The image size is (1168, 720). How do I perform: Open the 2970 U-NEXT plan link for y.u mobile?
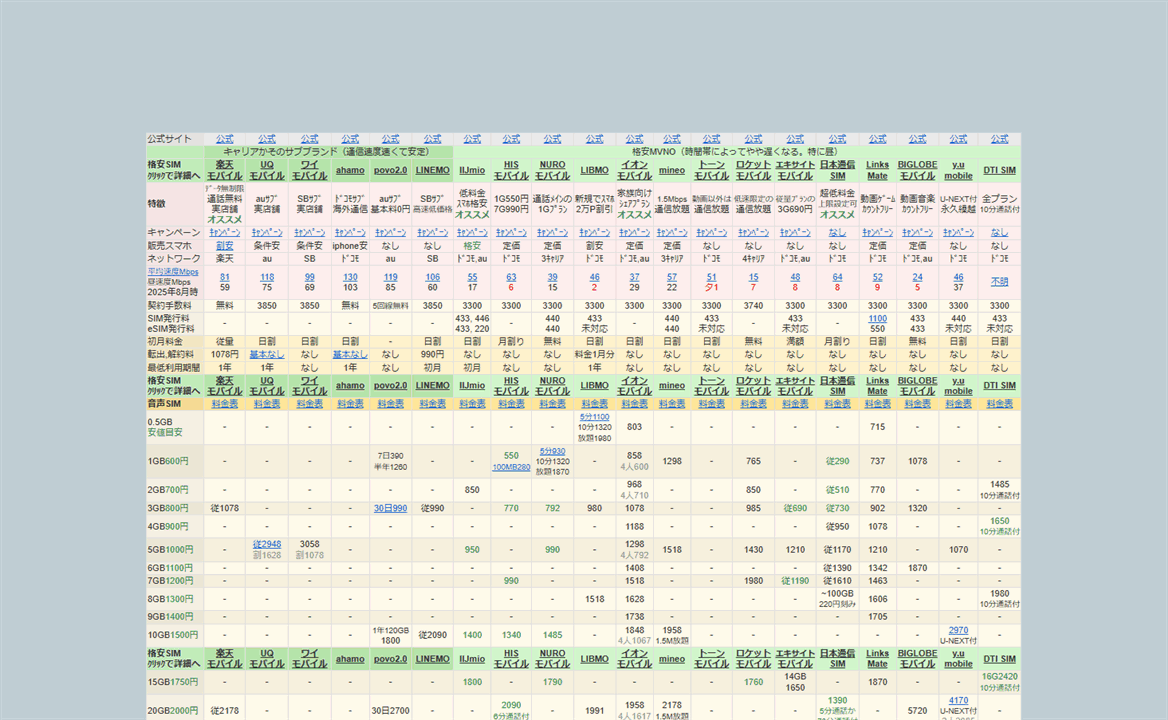point(958,630)
